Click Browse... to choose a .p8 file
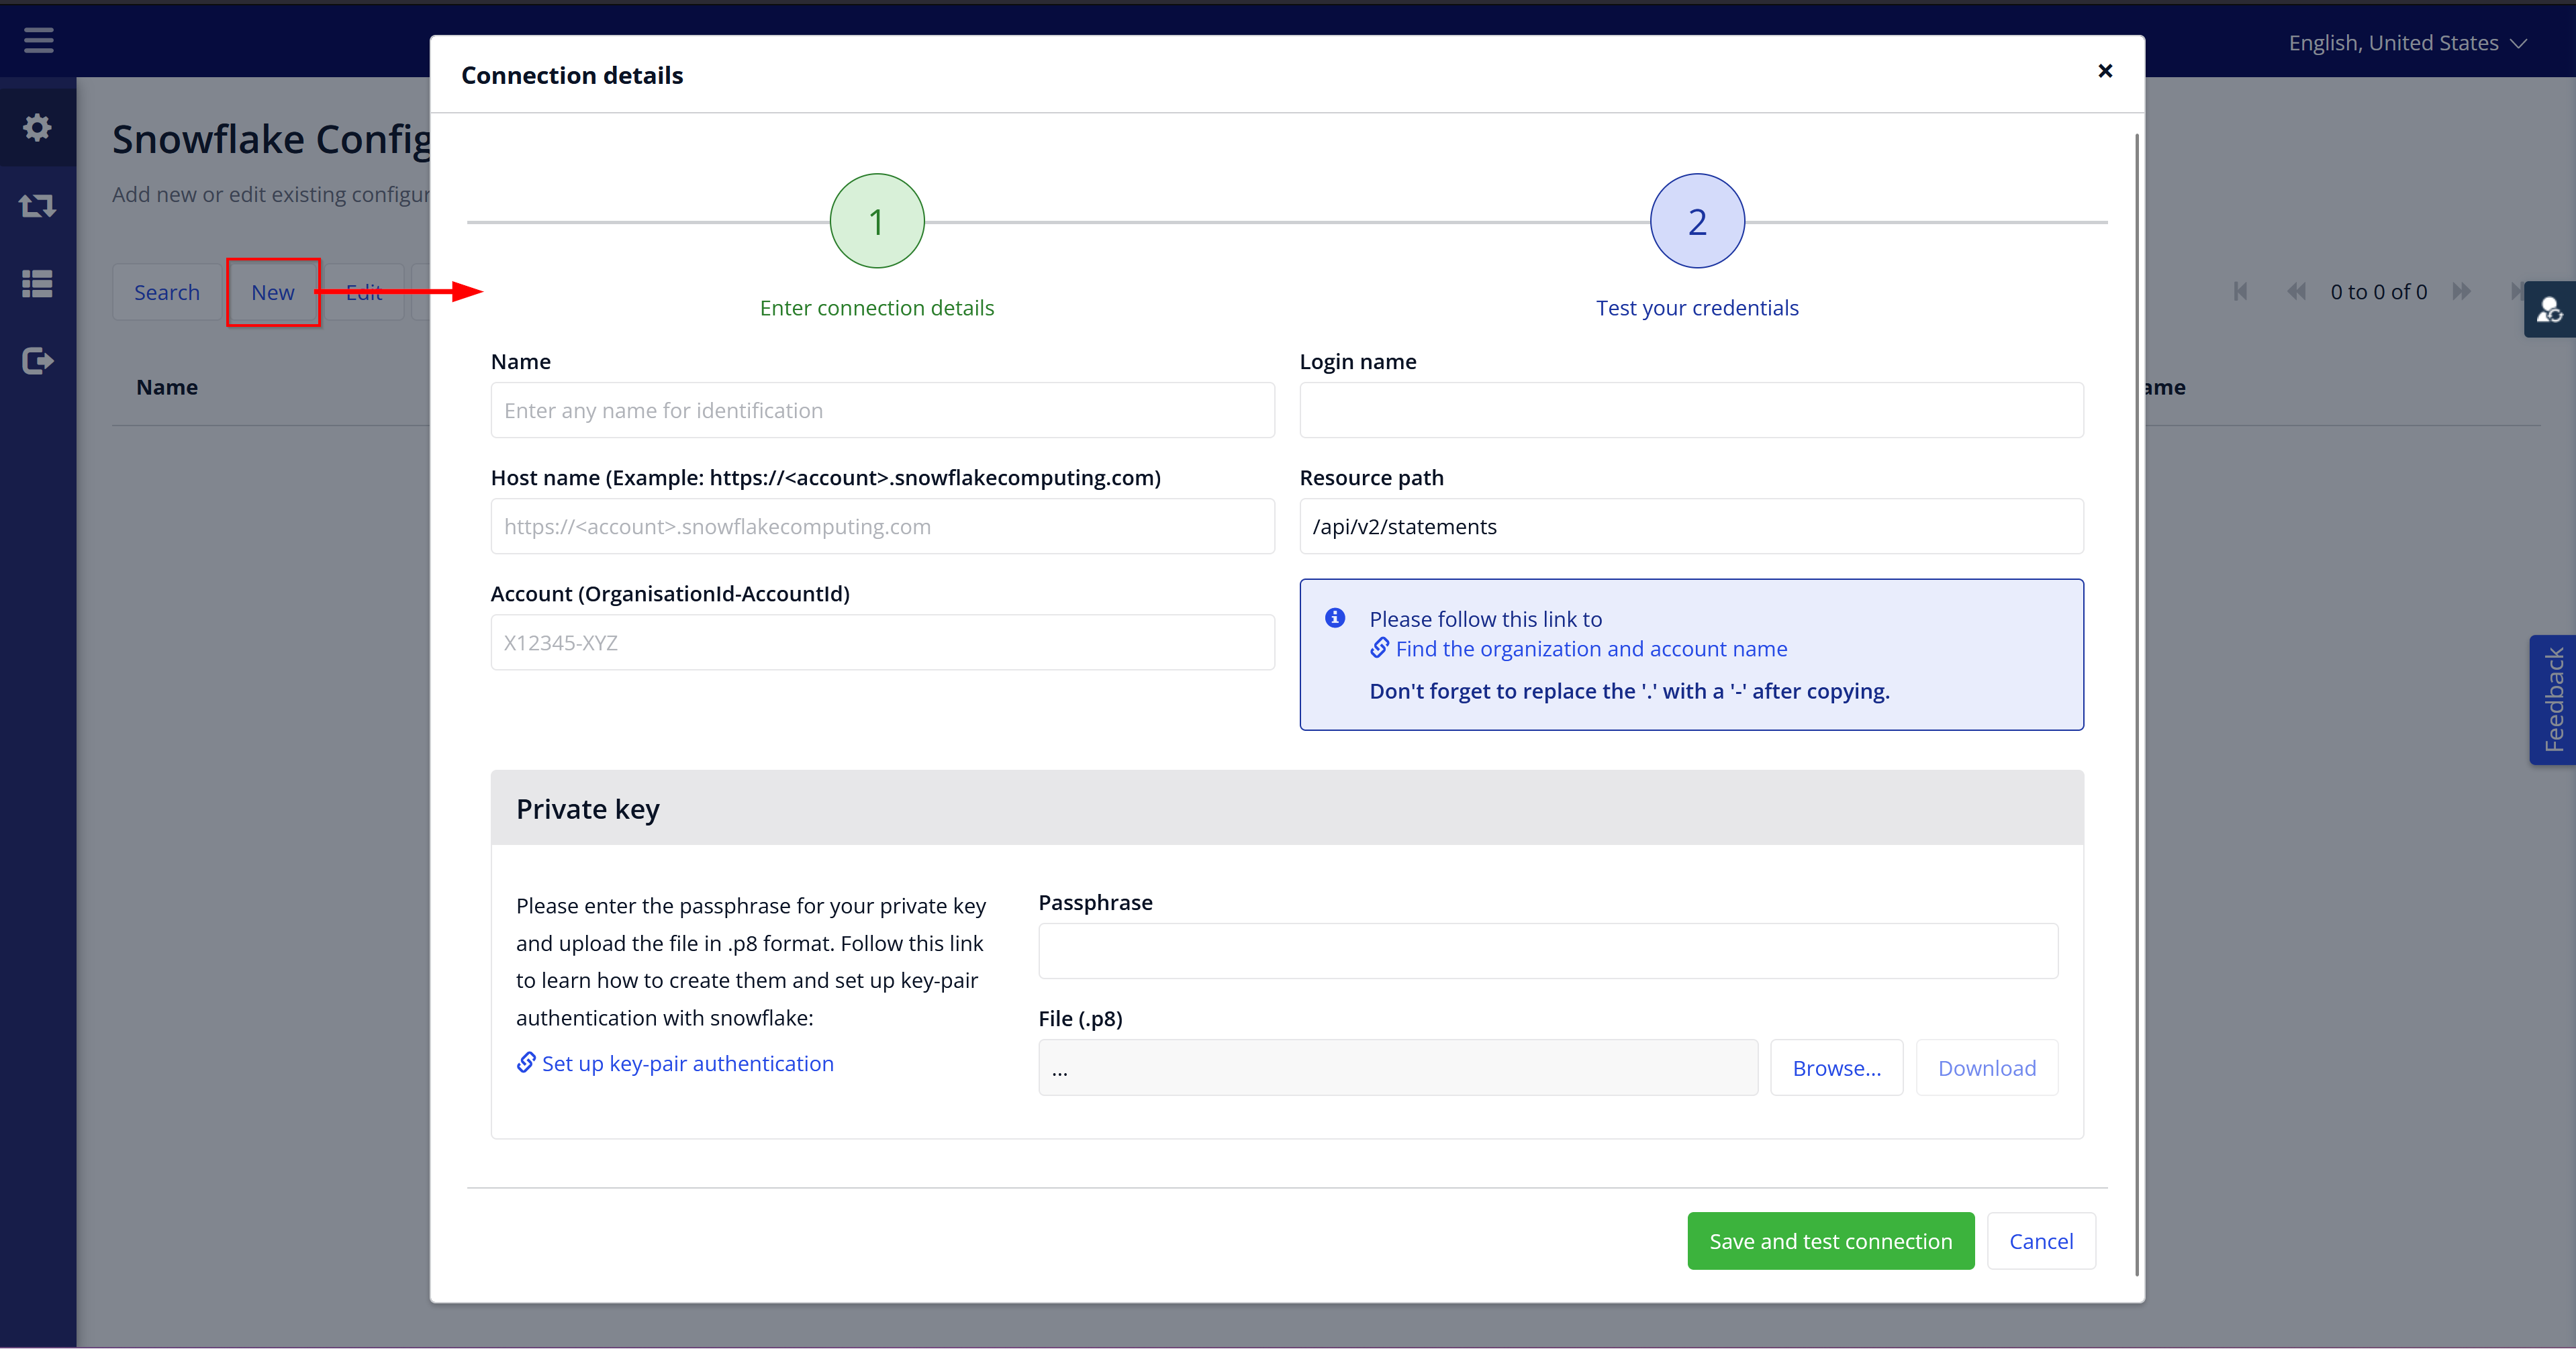2576x1349 pixels. 1836,1068
